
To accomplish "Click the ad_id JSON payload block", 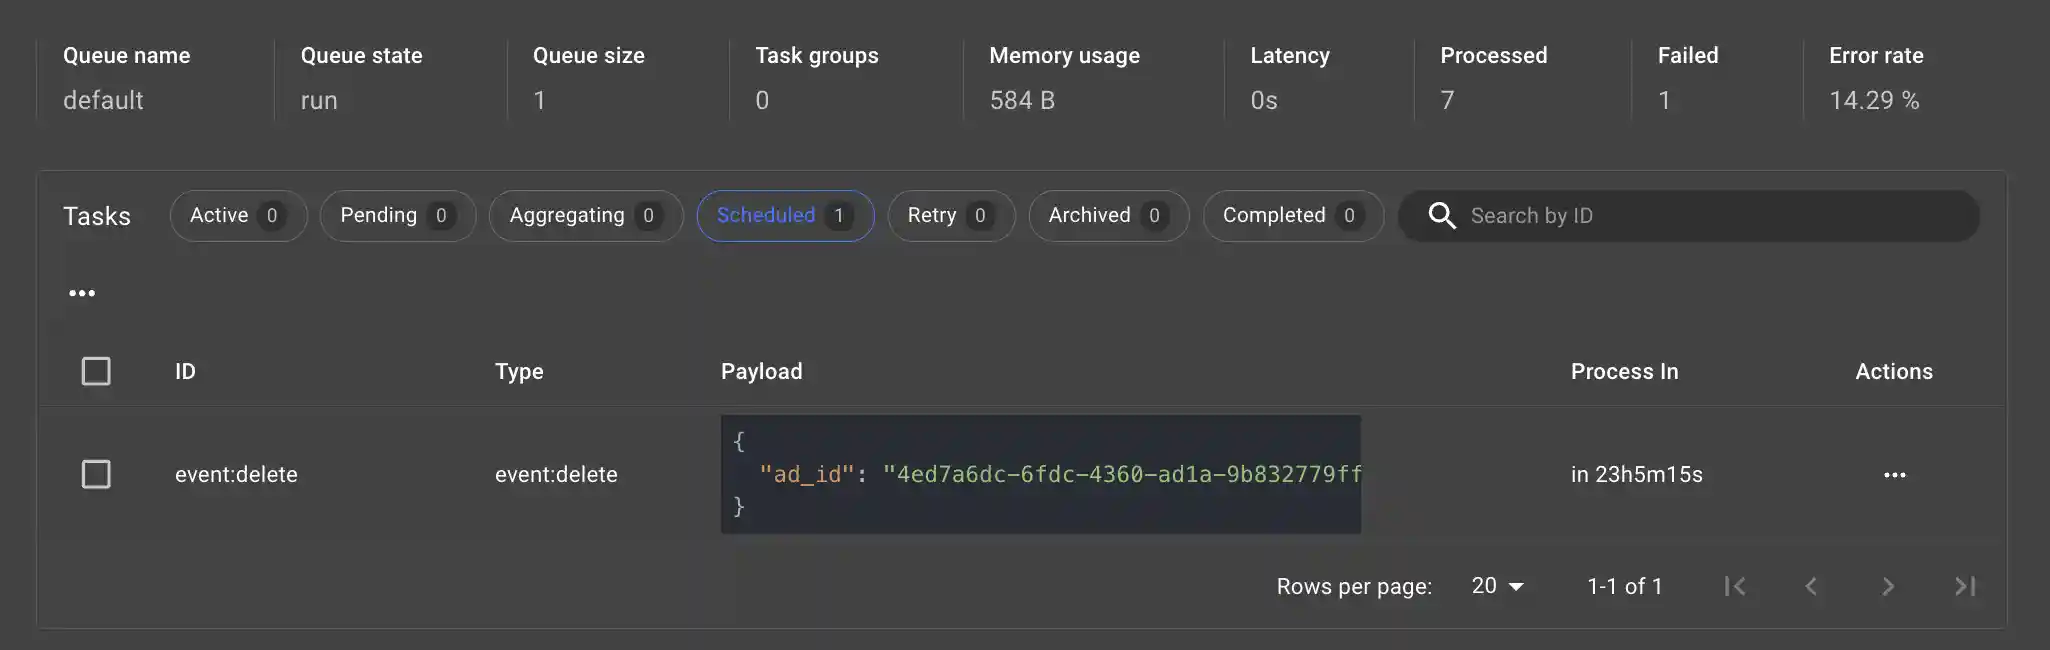I will pyautogui.click(x=1040, y=474).
